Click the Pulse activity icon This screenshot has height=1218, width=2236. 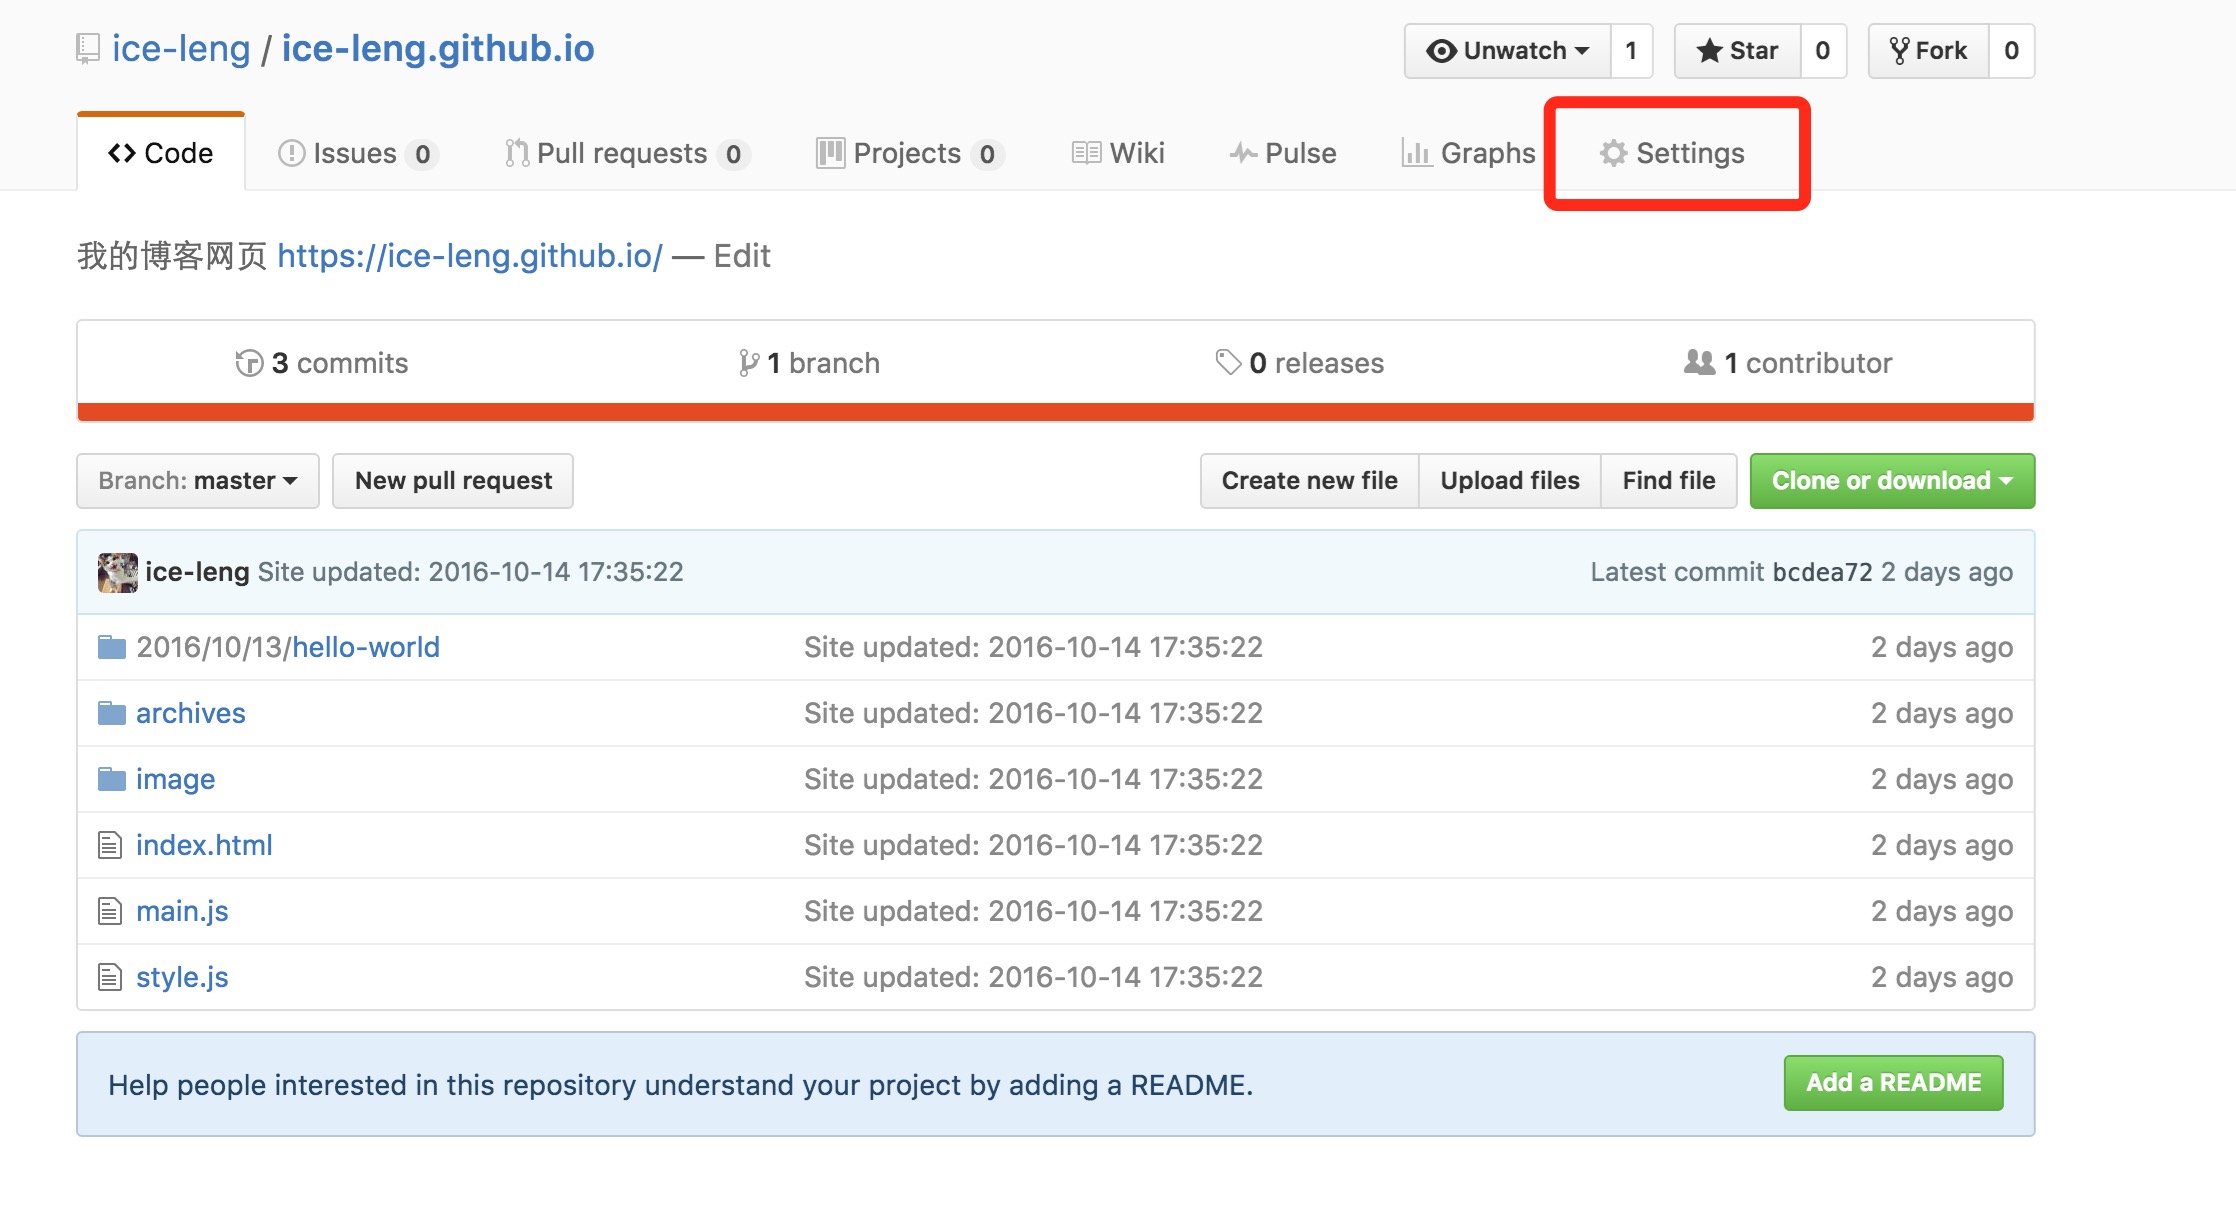coord(1243,153)
